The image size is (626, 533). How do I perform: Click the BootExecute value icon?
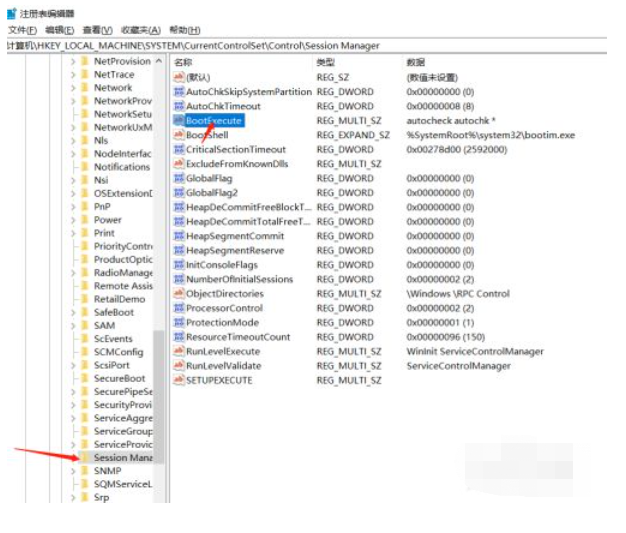coord(178,121)
